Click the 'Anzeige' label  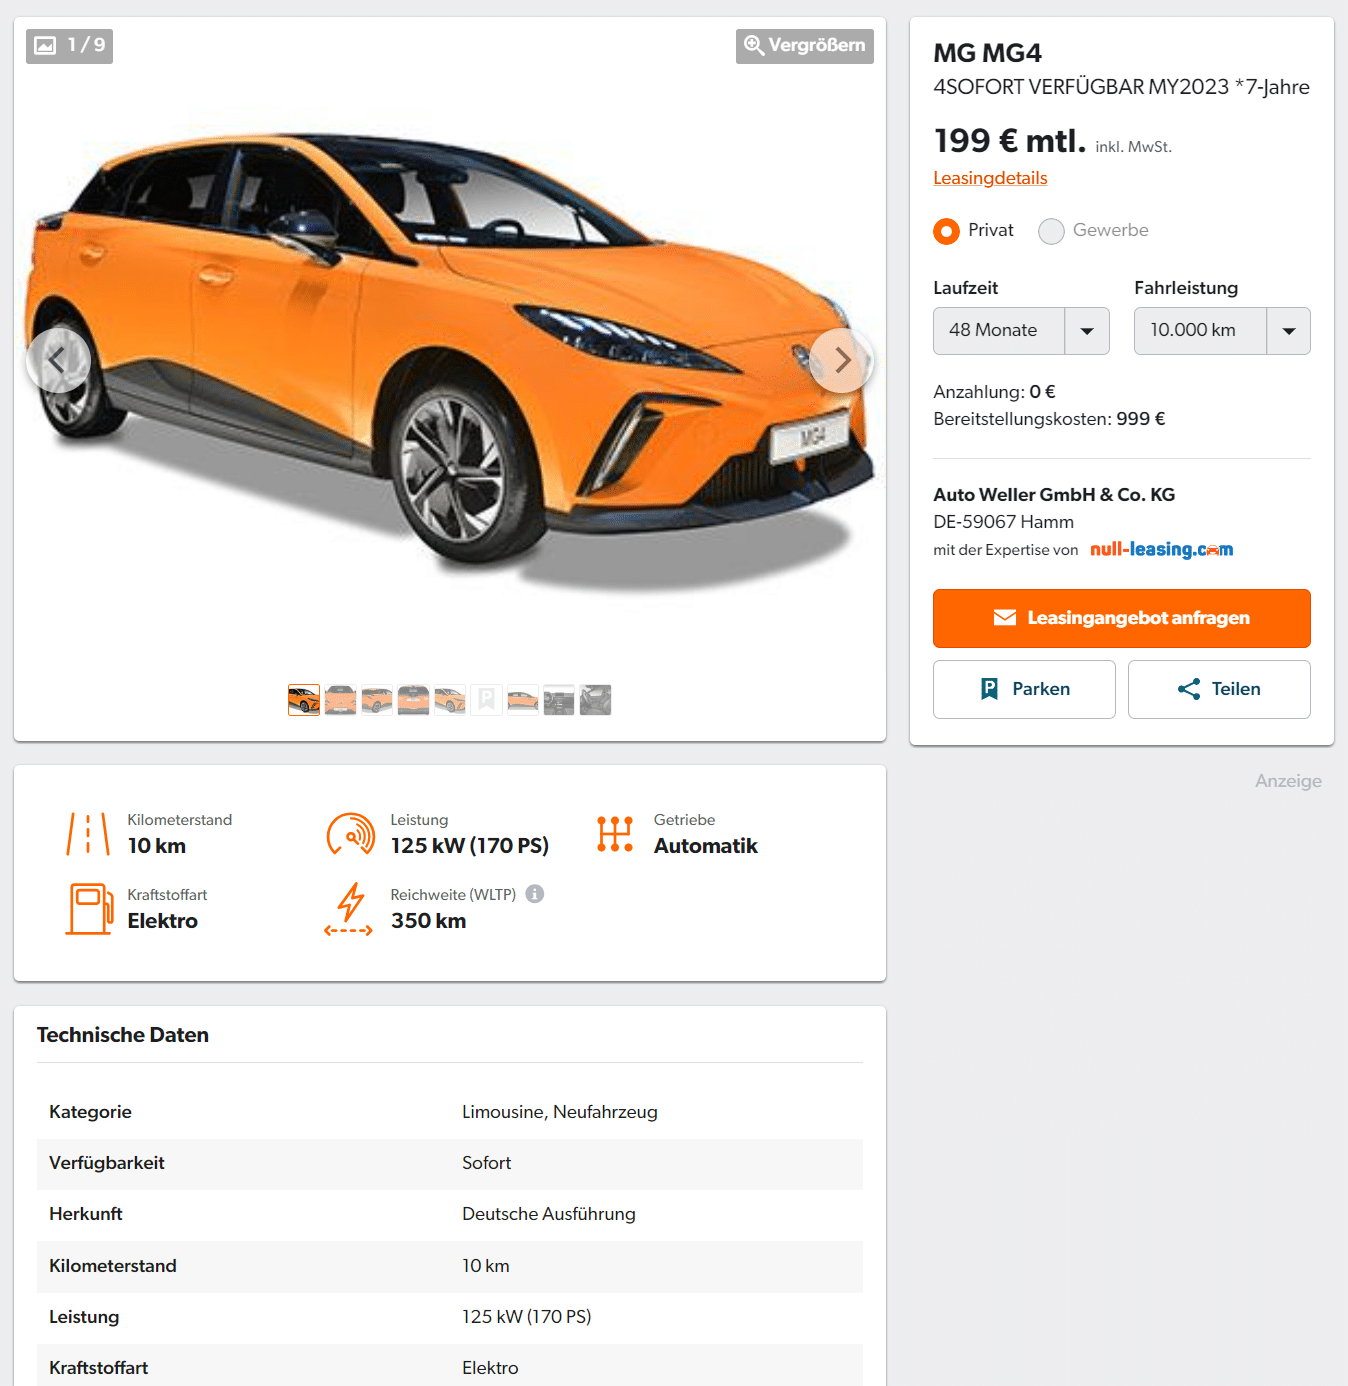[1288, 781]
